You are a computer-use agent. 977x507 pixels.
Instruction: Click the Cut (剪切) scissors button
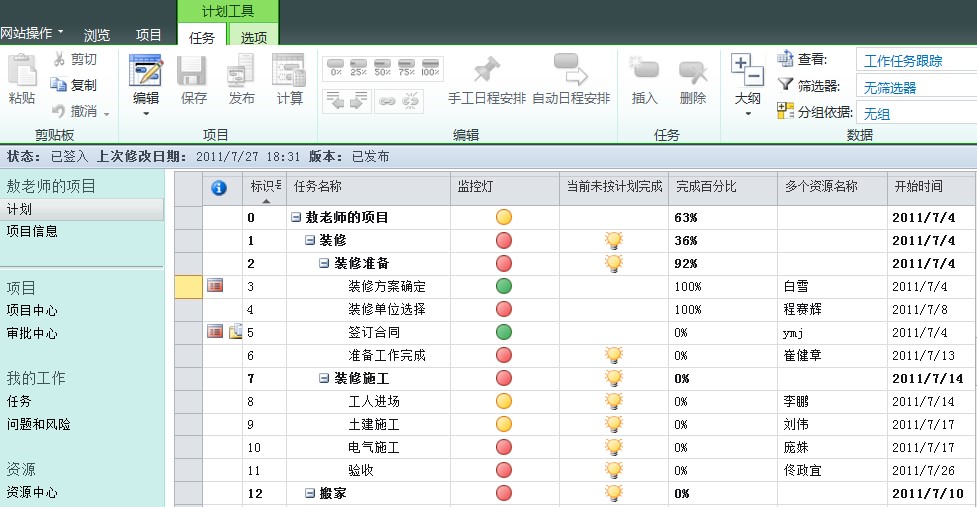pos(76,60)
